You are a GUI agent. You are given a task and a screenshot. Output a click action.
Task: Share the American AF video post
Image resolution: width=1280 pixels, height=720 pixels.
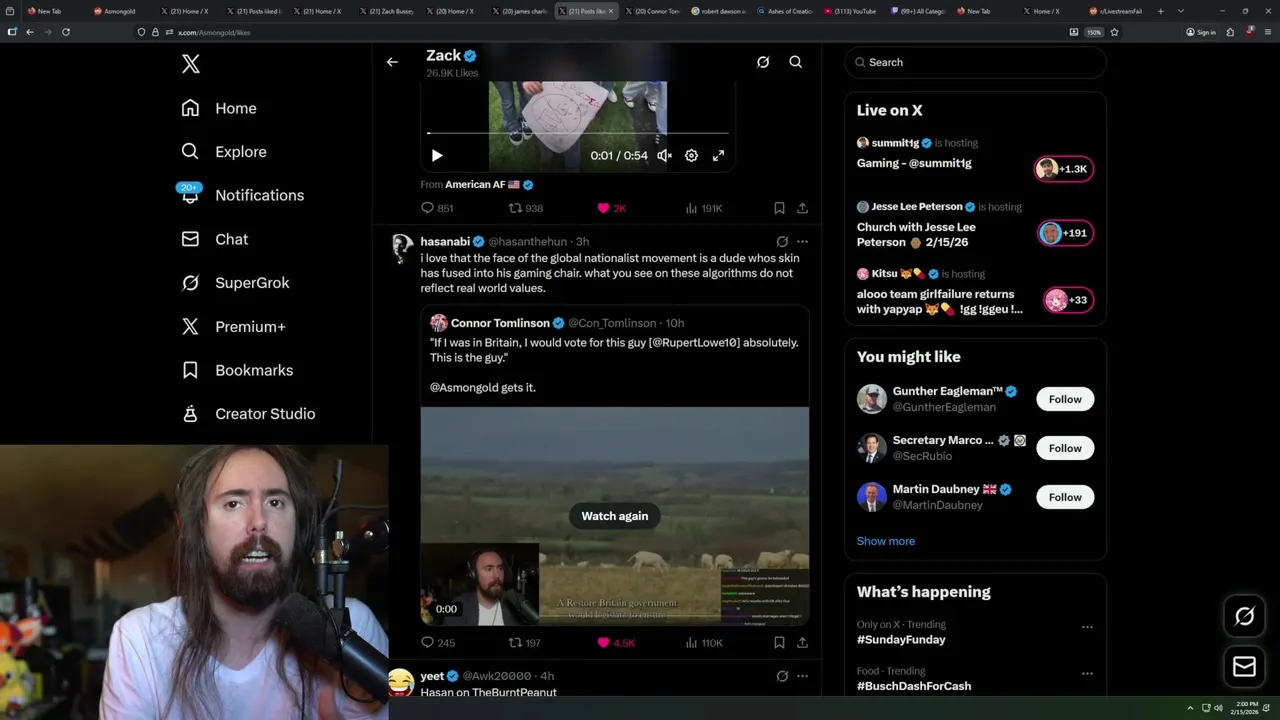tap(802, 208)
